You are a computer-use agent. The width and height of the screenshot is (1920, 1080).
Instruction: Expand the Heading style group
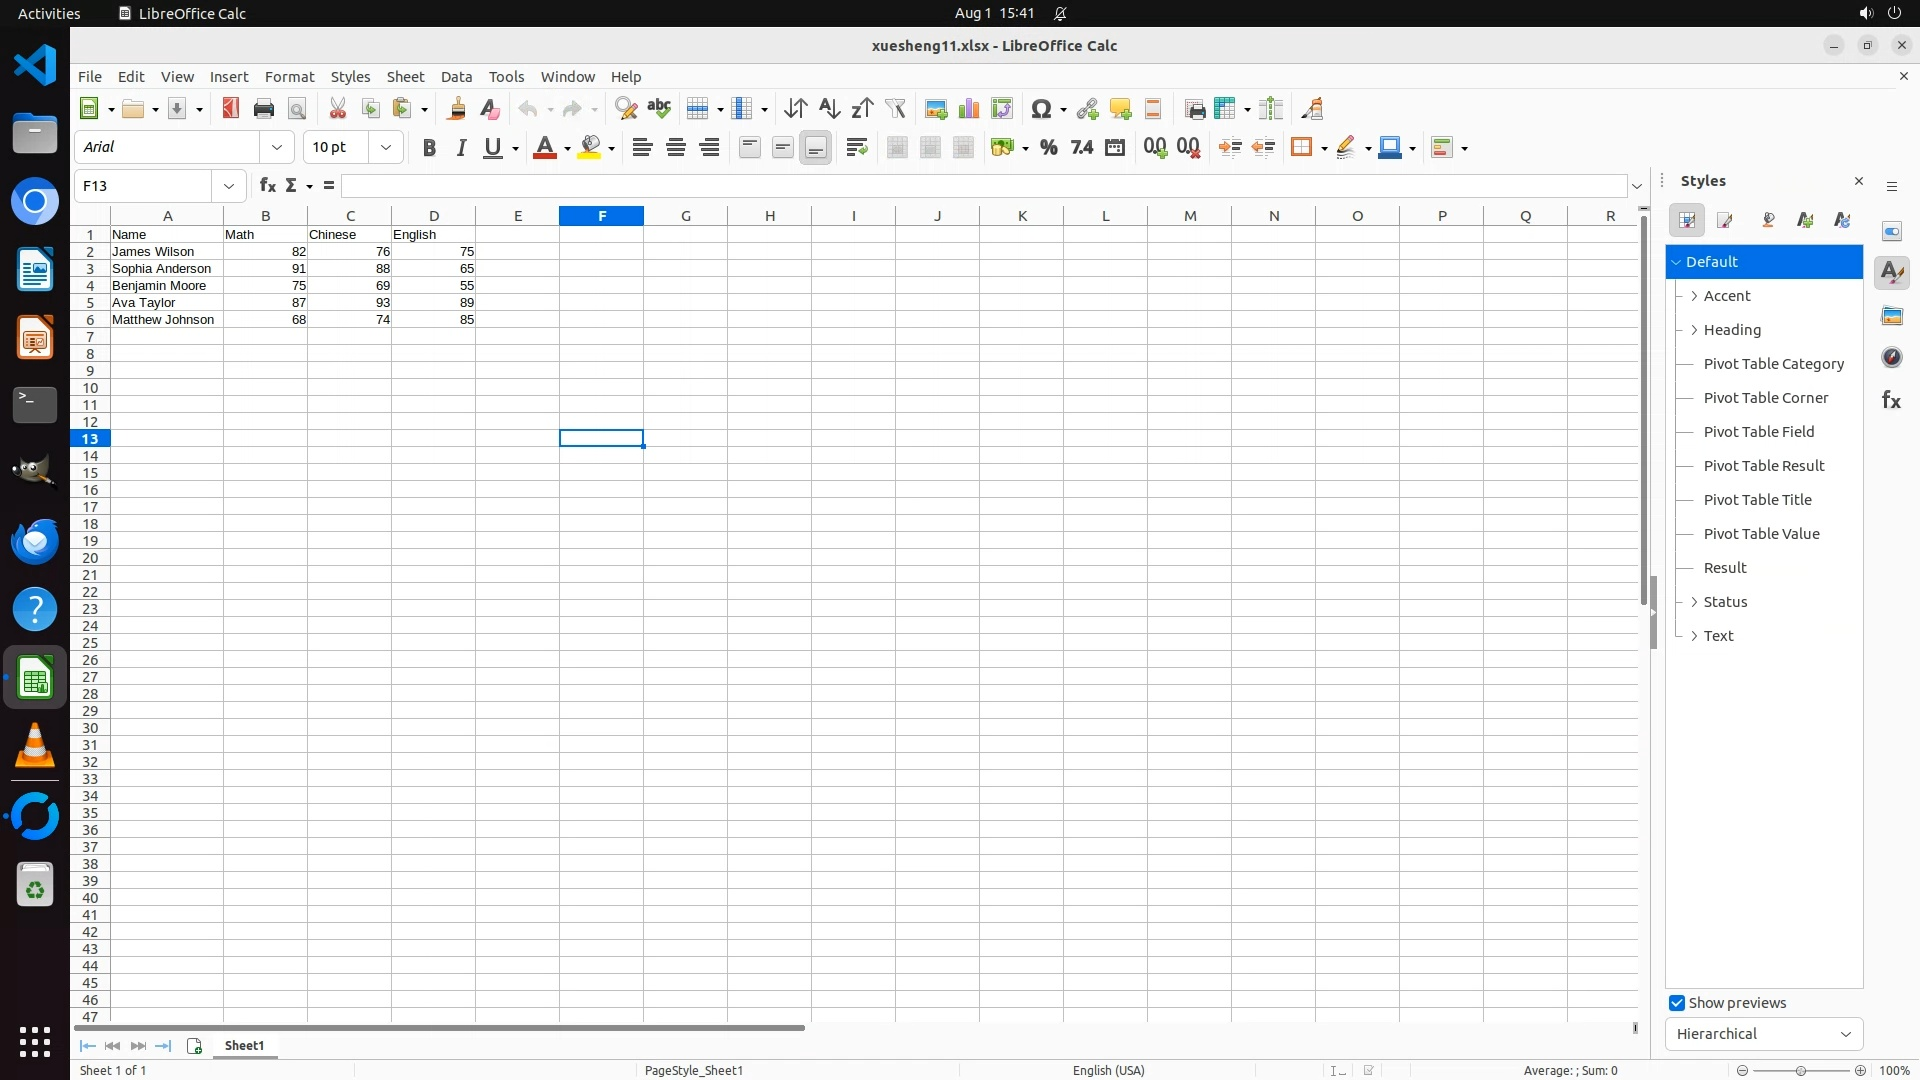click(1694, 330)
